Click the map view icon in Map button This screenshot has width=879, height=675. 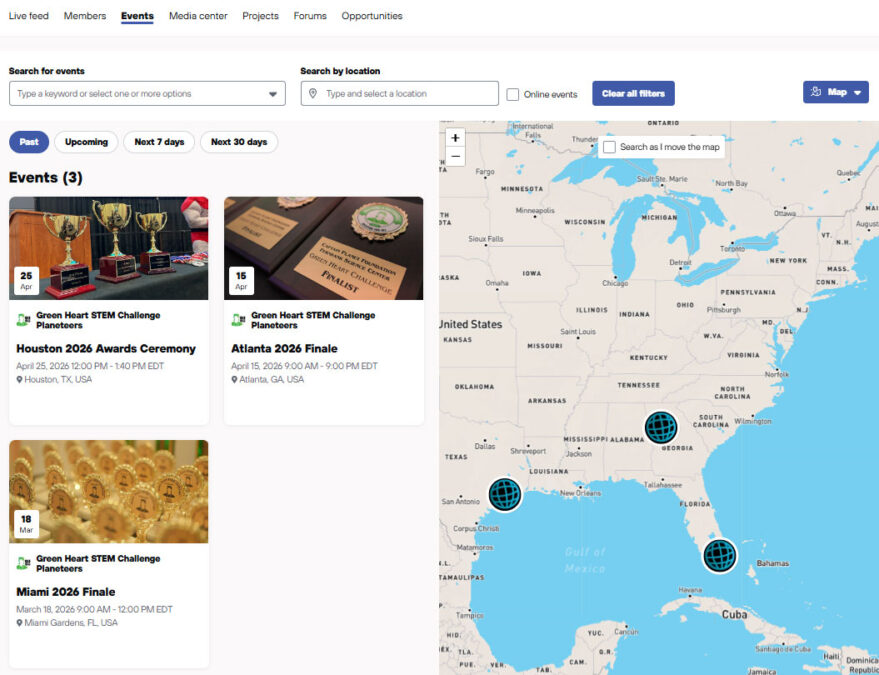[816, 92]
